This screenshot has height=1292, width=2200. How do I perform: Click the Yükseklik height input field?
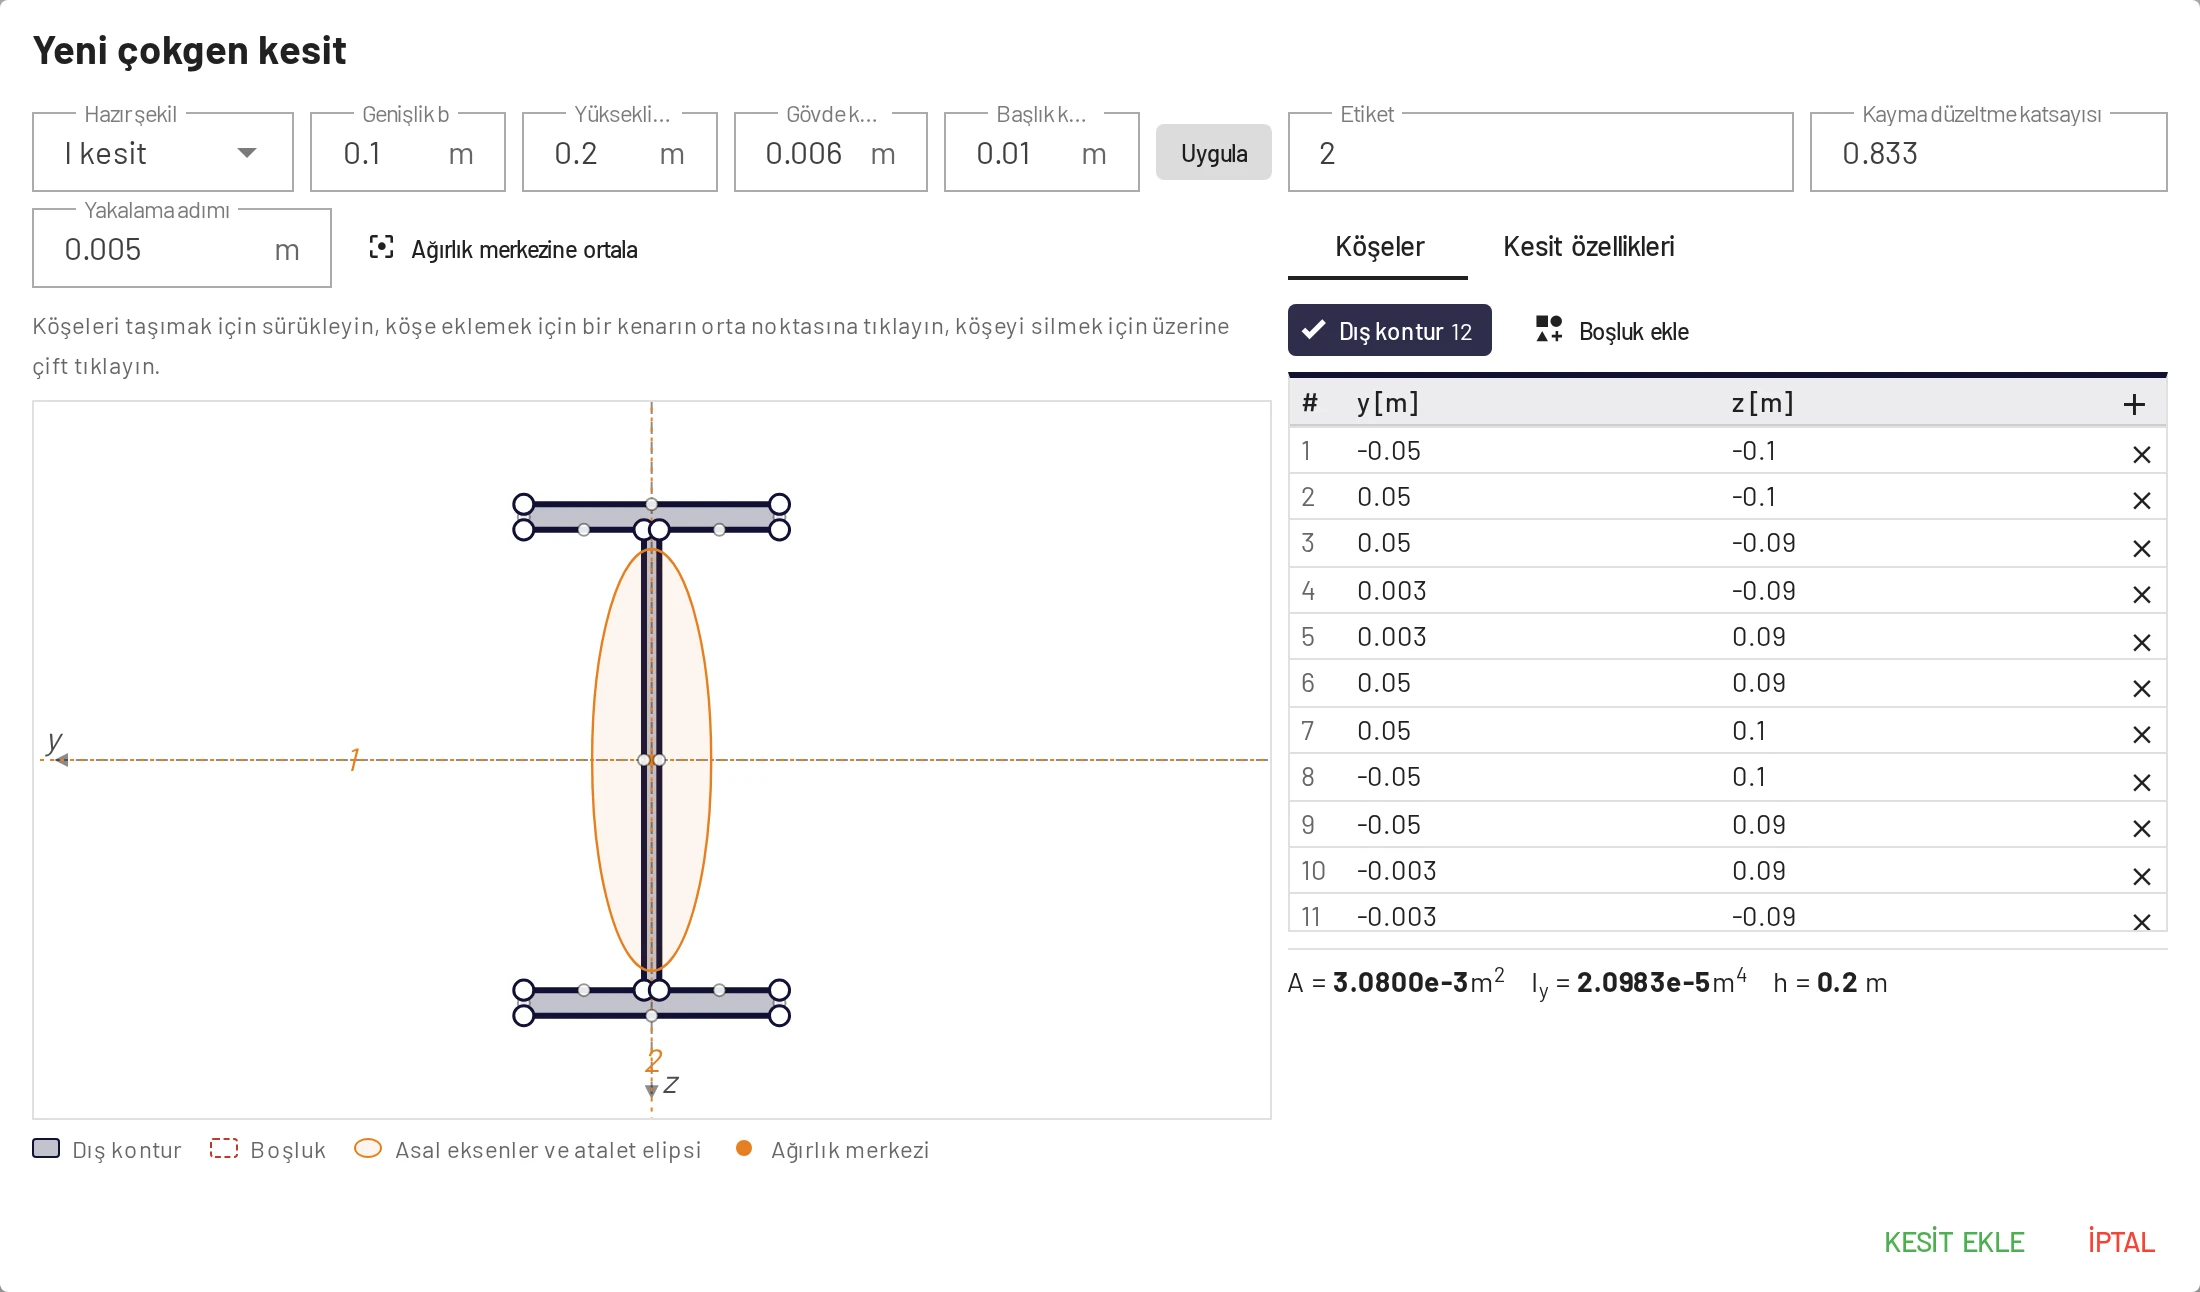[x=620, y=153]
